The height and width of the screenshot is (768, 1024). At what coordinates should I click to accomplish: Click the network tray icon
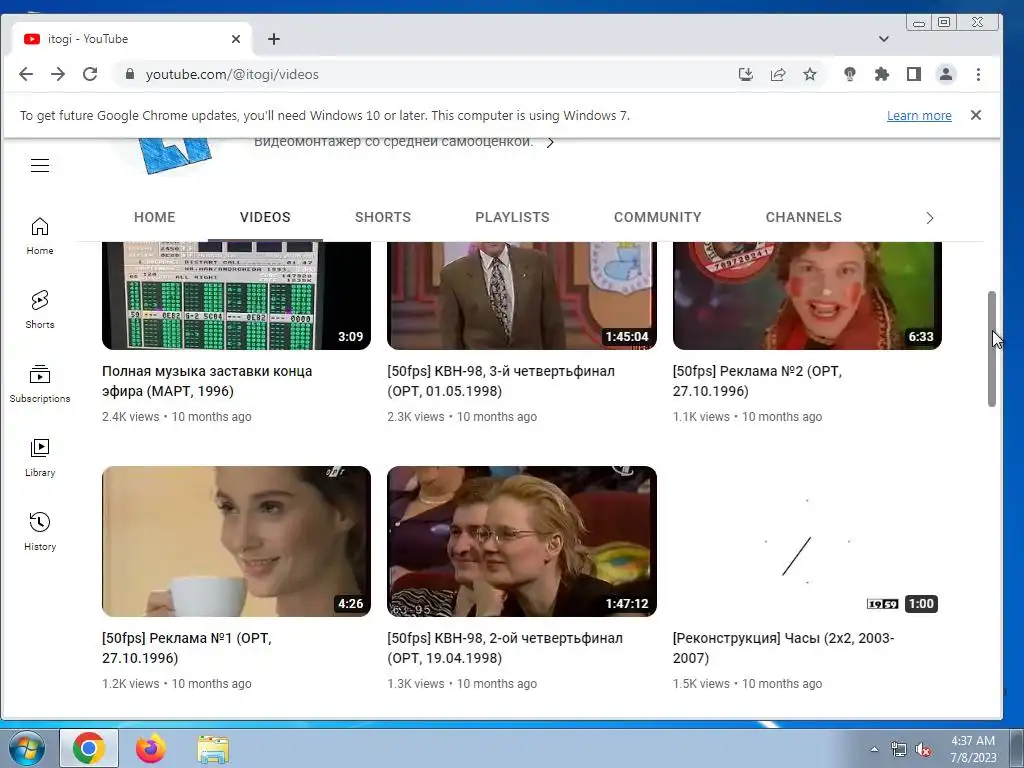click(899, 750)
